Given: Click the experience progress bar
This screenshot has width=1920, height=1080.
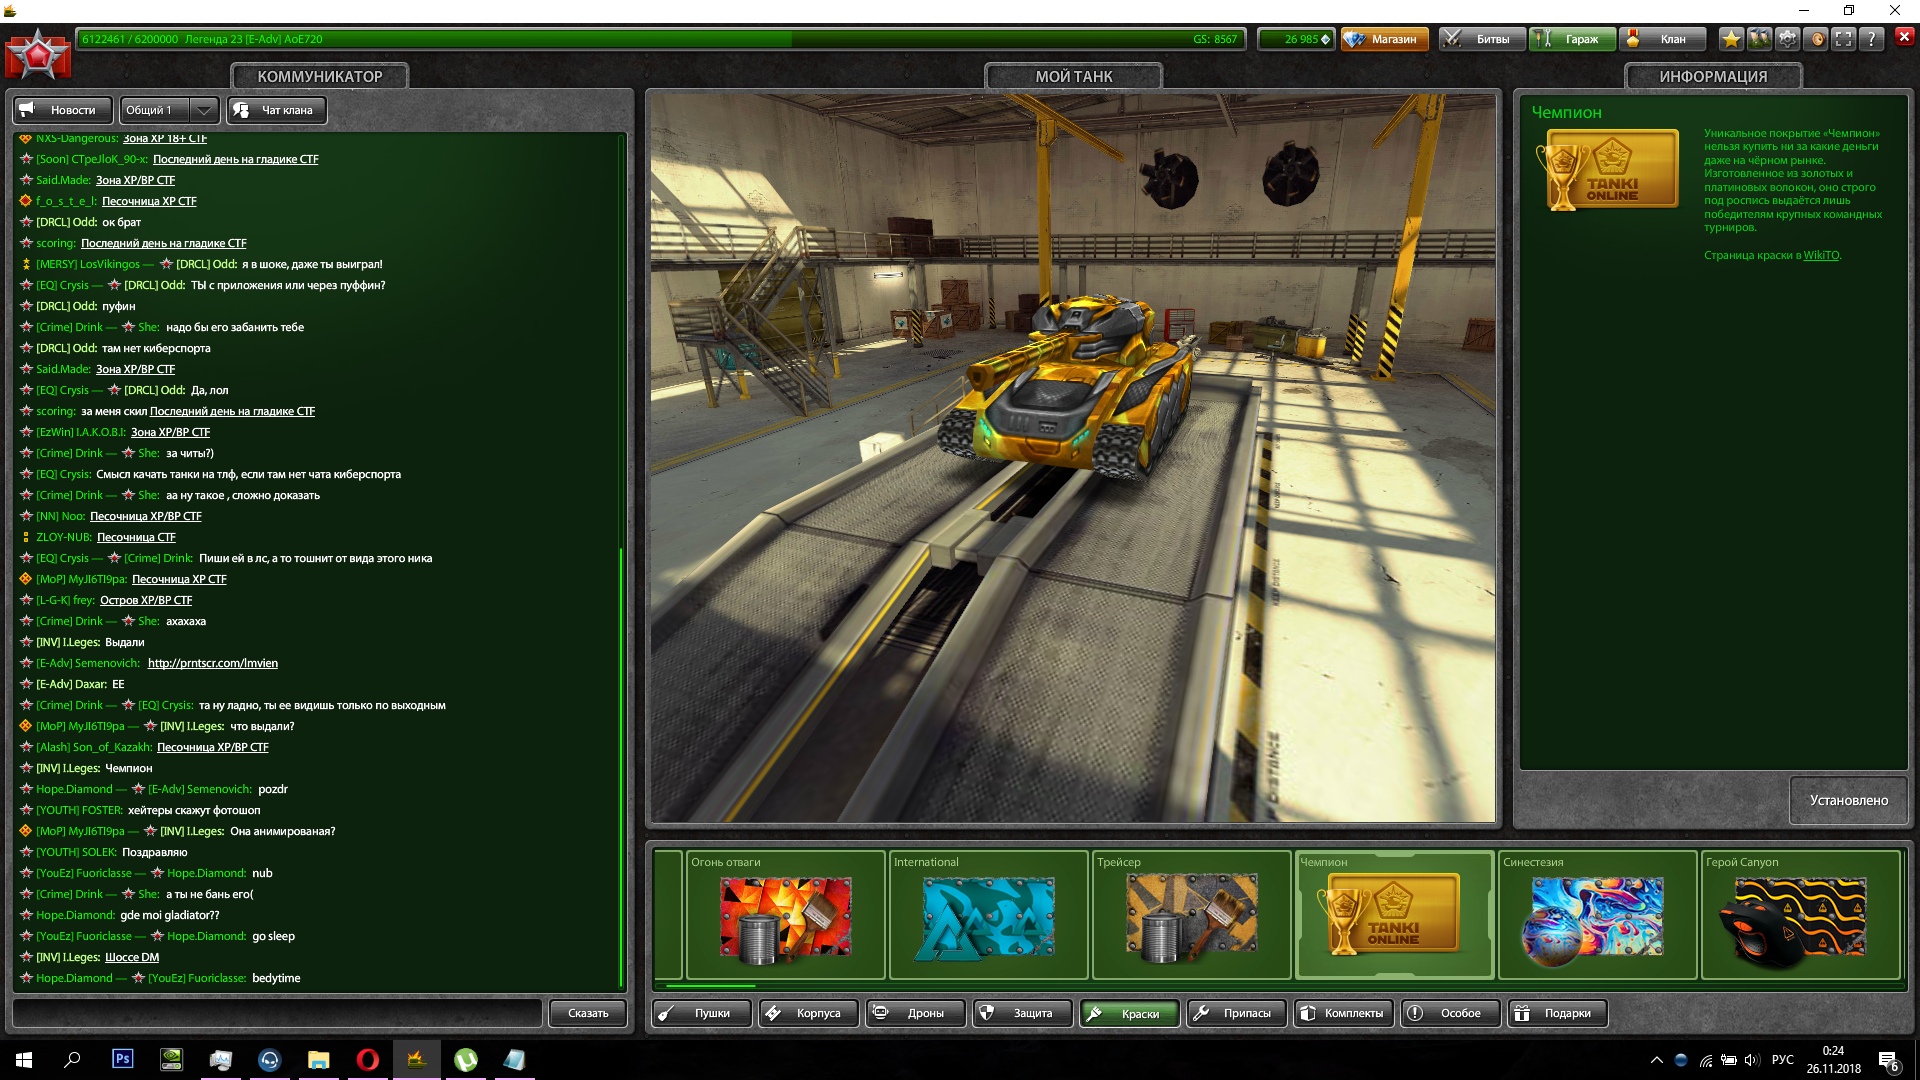Looking at the screenshot, I should (x=660, y=39).
